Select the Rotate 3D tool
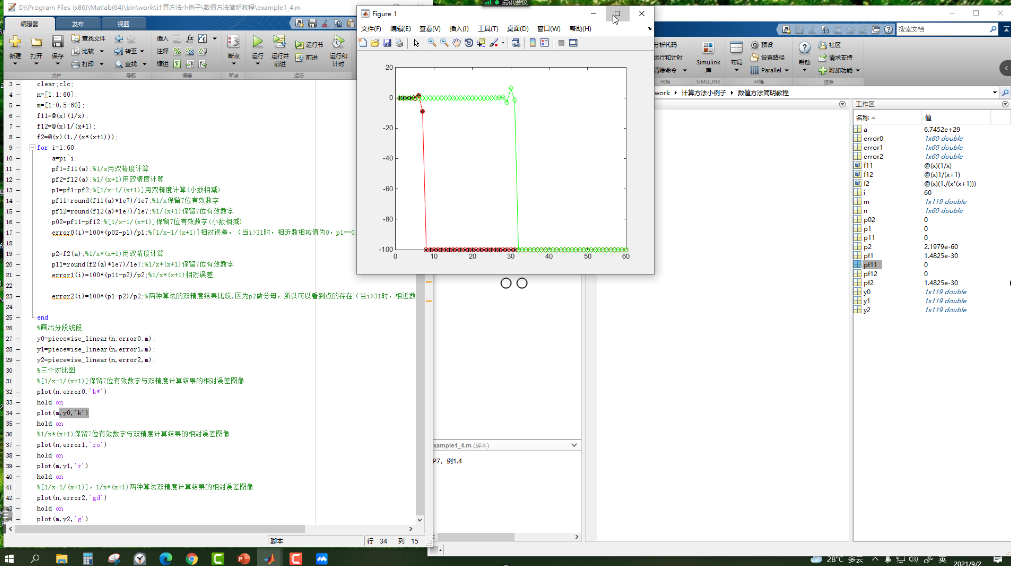 pos(469,43)
